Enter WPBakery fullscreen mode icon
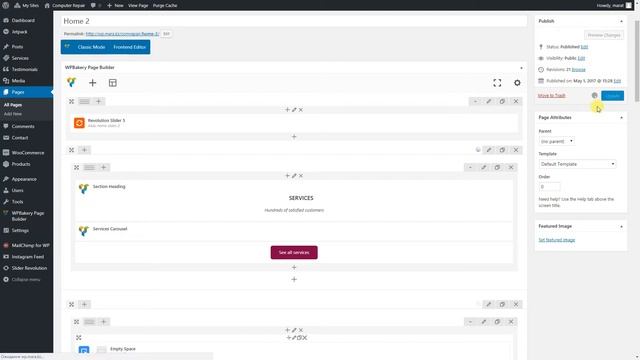 point(497,83)
